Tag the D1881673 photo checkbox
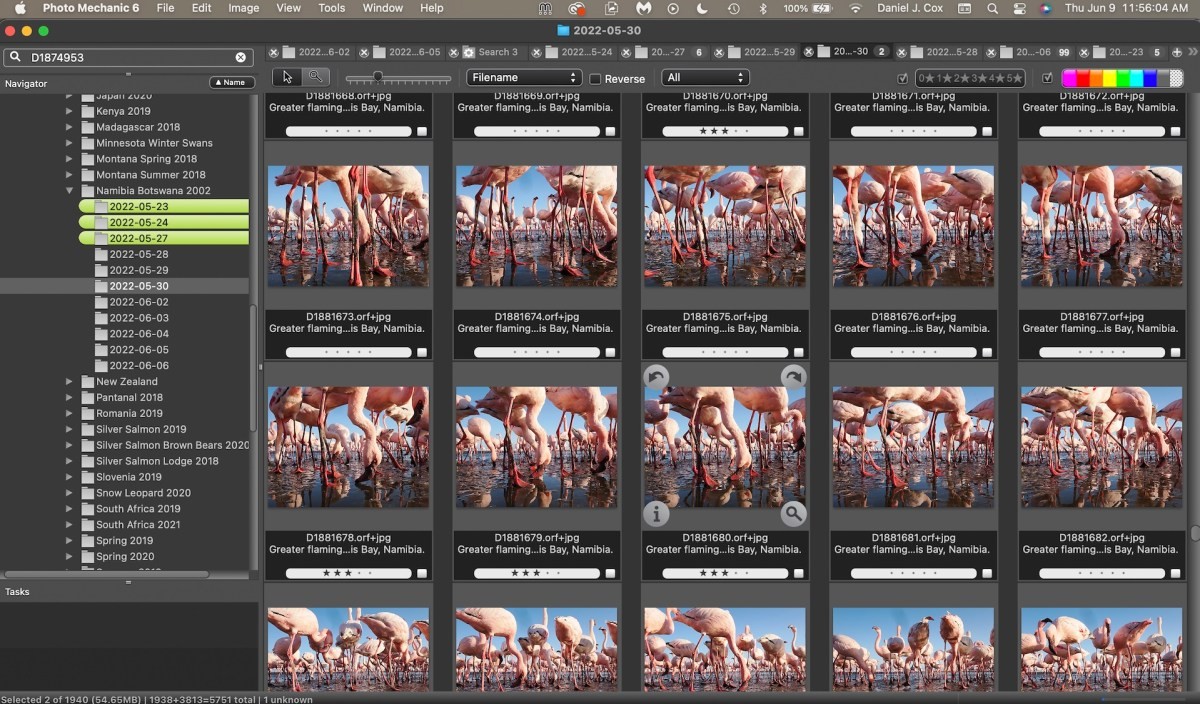The width and height of the screenshot is (1200, 704). click(422, 353)
